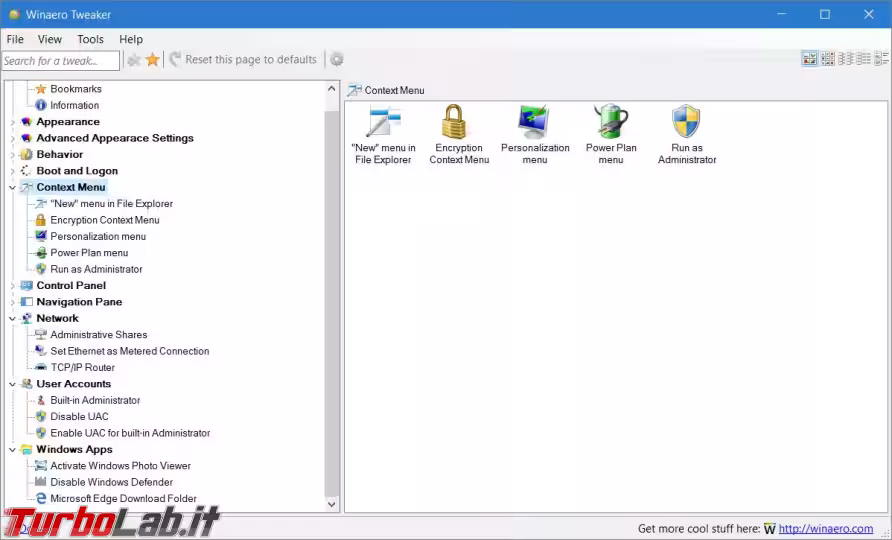Viewport: 892px width, 540px height.
Task: Select Set Ethernet as Metered Connection
Action: click(130, 351)
